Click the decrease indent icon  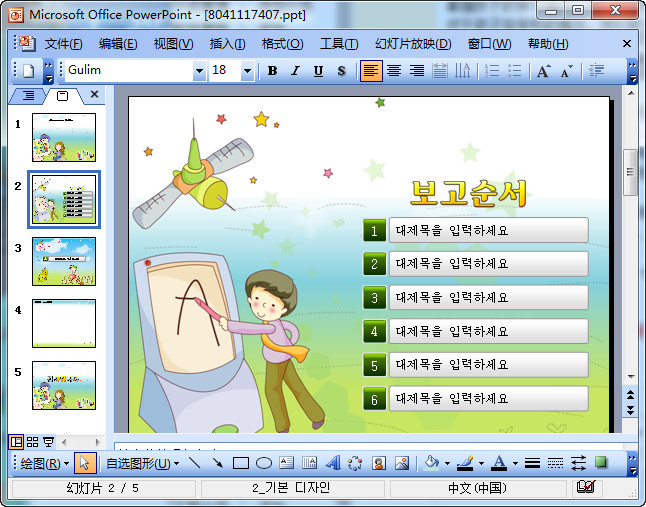[x=596, y=71]
